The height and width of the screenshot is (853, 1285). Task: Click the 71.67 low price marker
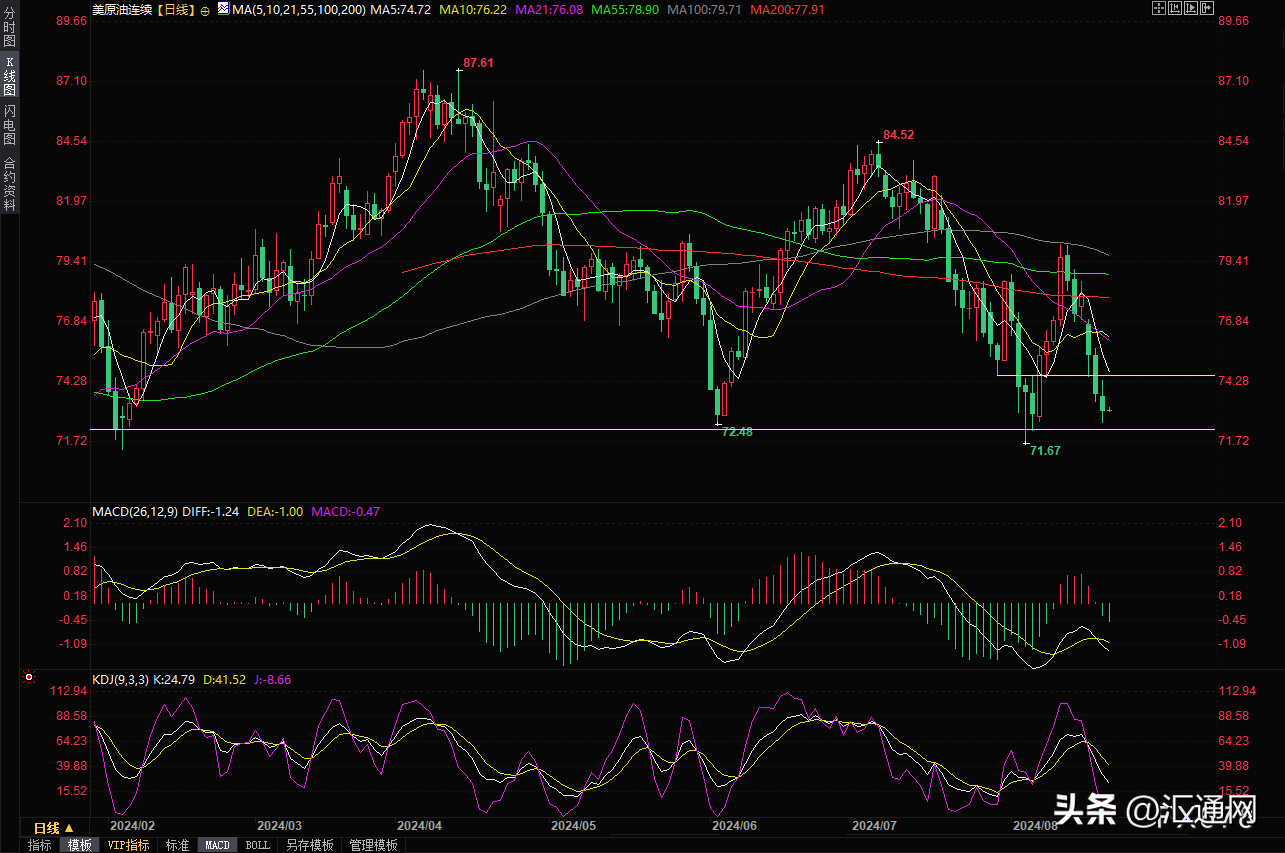pos(1045,451)
